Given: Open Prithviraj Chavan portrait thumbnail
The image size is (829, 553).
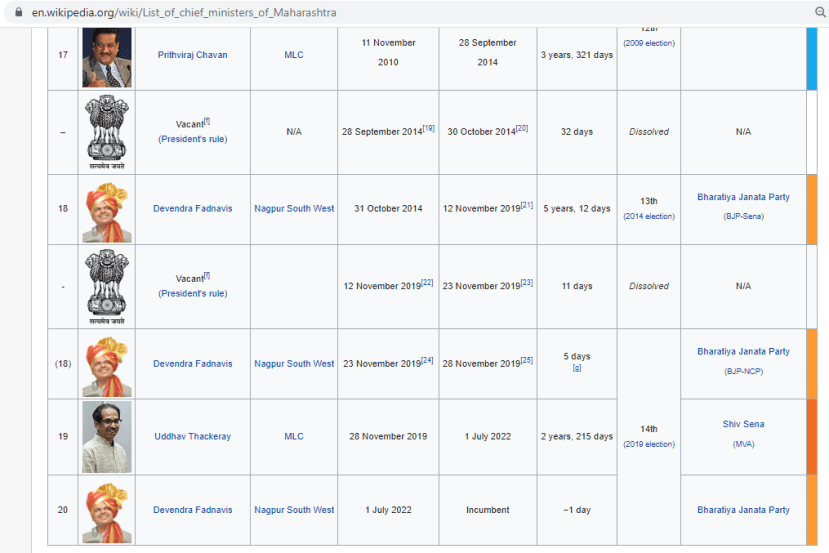Looking at the screenshot, I should coord(107,56).
